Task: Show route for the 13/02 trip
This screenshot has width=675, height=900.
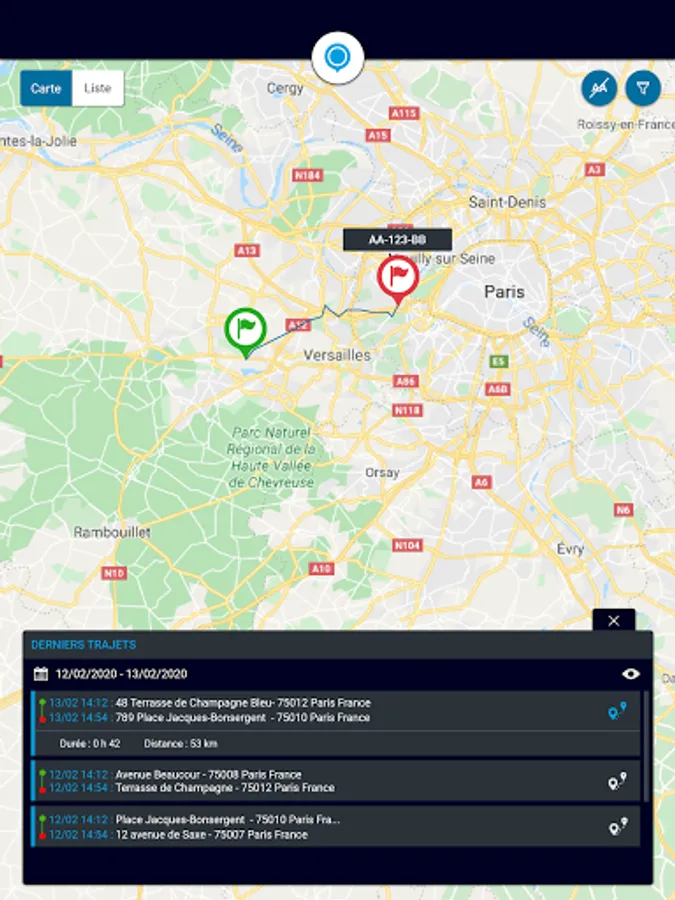Action: point(618,711)
